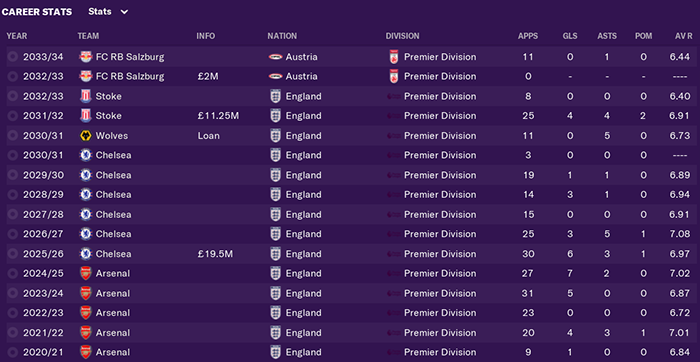The image size is (700, 362).
Task: Select the 2030/31 Wolves row radio circle
Action: coord(12,136)
